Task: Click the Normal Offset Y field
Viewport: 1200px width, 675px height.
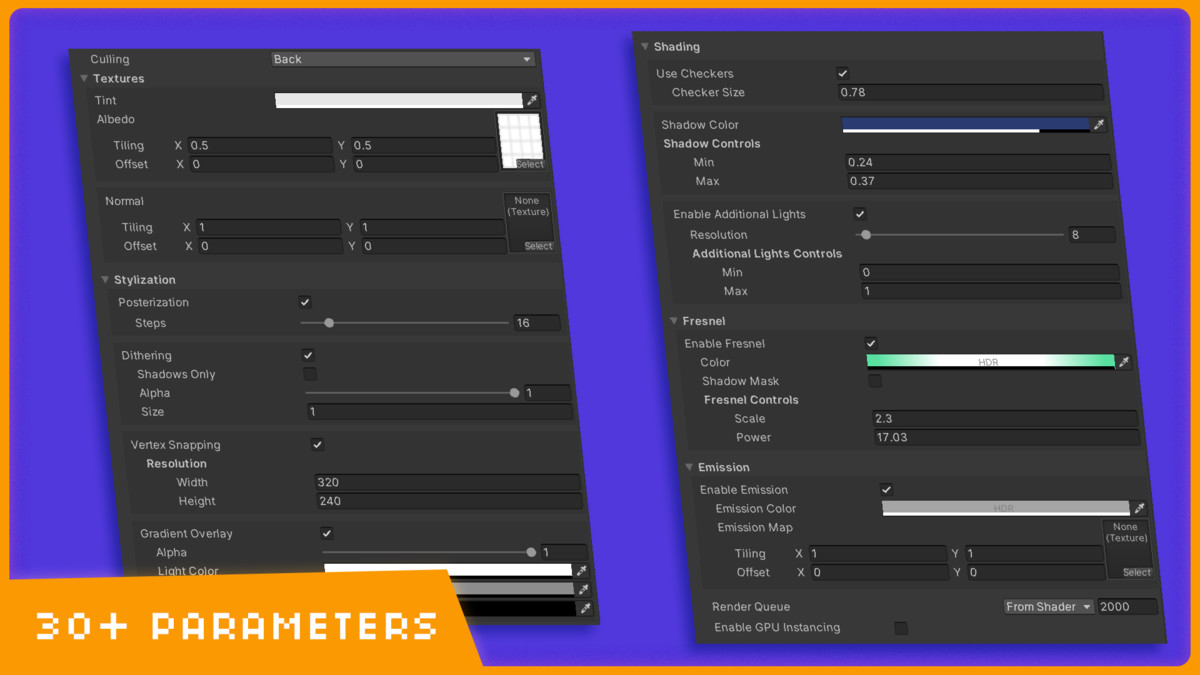Action: point(435,246)
